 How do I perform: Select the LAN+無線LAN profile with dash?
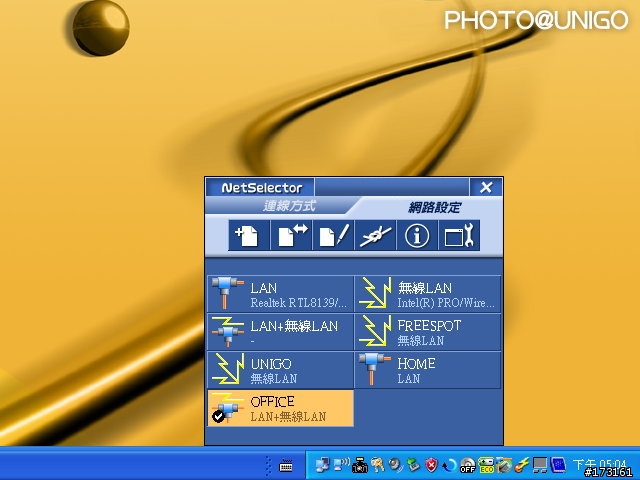(x=280, y=332)
